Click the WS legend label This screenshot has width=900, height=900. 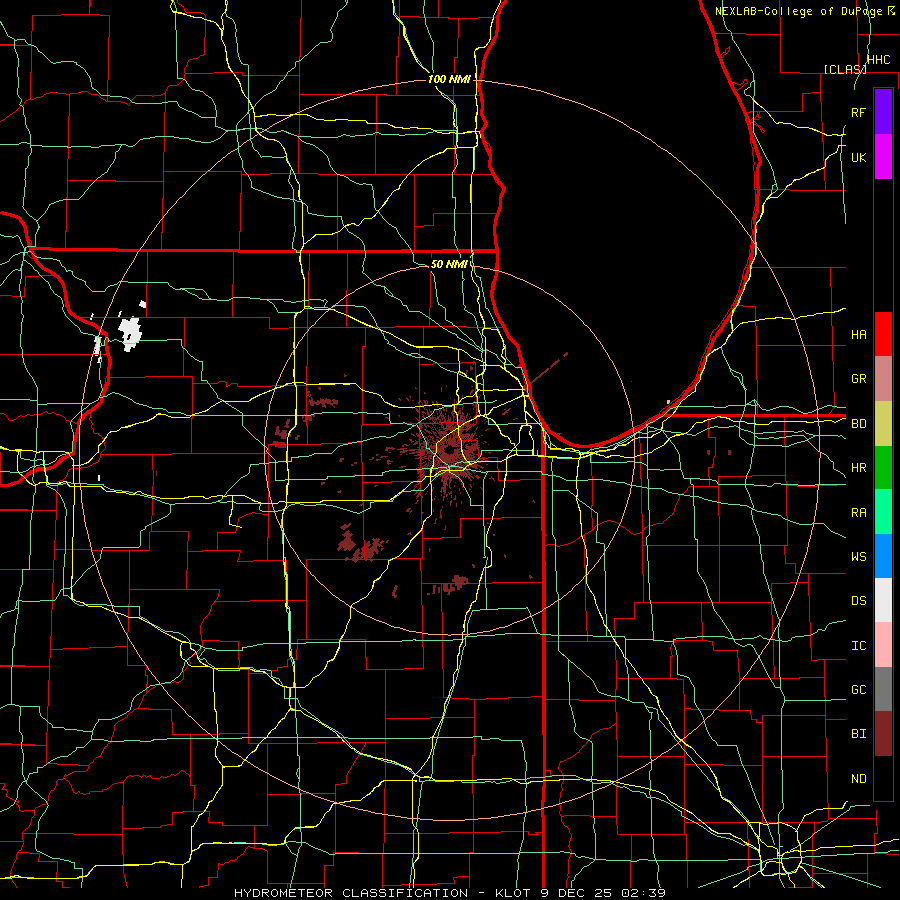click(858, 557)
